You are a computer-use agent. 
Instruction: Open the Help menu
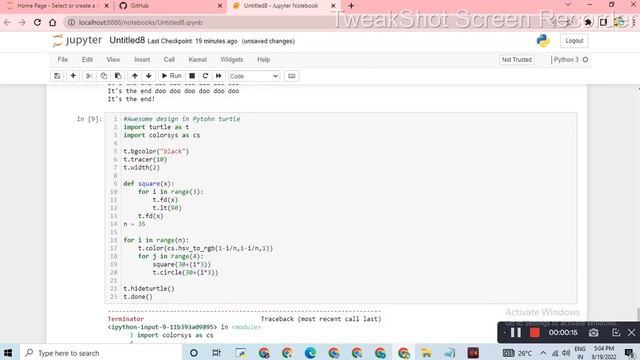pyautogui.click(x=263, y=60)
